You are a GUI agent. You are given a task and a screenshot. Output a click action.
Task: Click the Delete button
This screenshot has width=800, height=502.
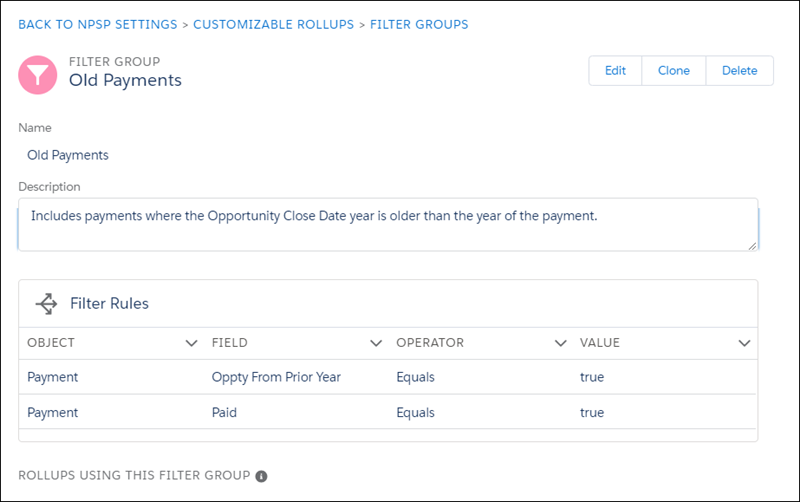click(x=740, y=70)
